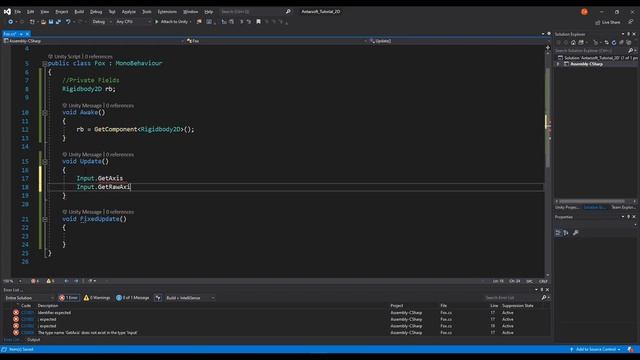This screenshot has width=640, height=360.
Task: Click the Save file disk icon
Action: 51,22
